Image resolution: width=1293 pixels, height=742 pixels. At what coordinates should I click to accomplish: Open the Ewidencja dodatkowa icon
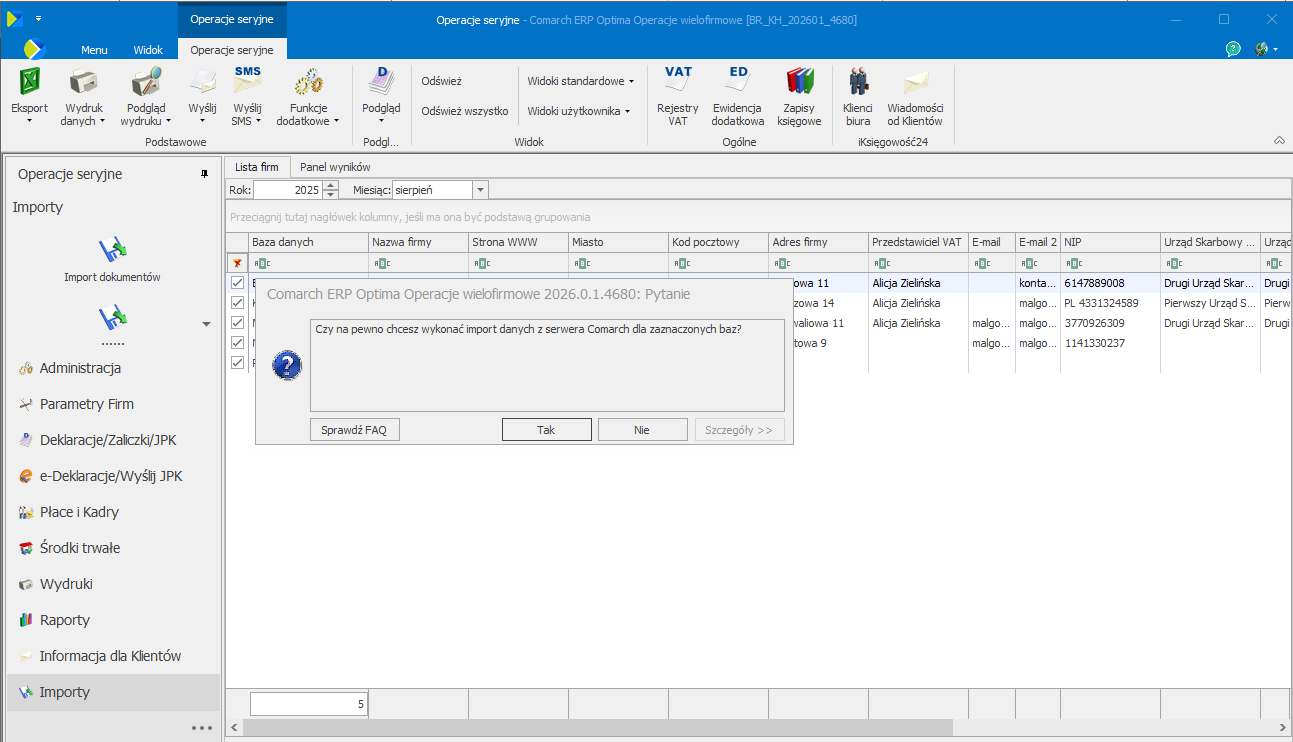[x=738, y=81]
